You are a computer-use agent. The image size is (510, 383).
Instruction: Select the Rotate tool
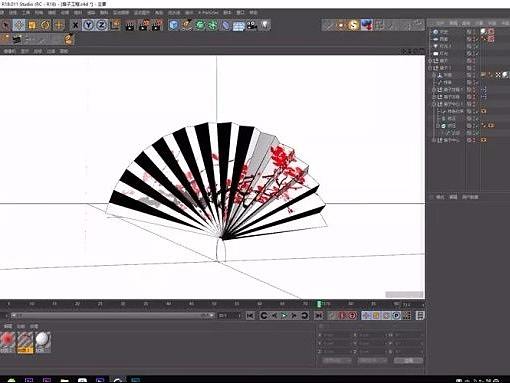[45, 25]
